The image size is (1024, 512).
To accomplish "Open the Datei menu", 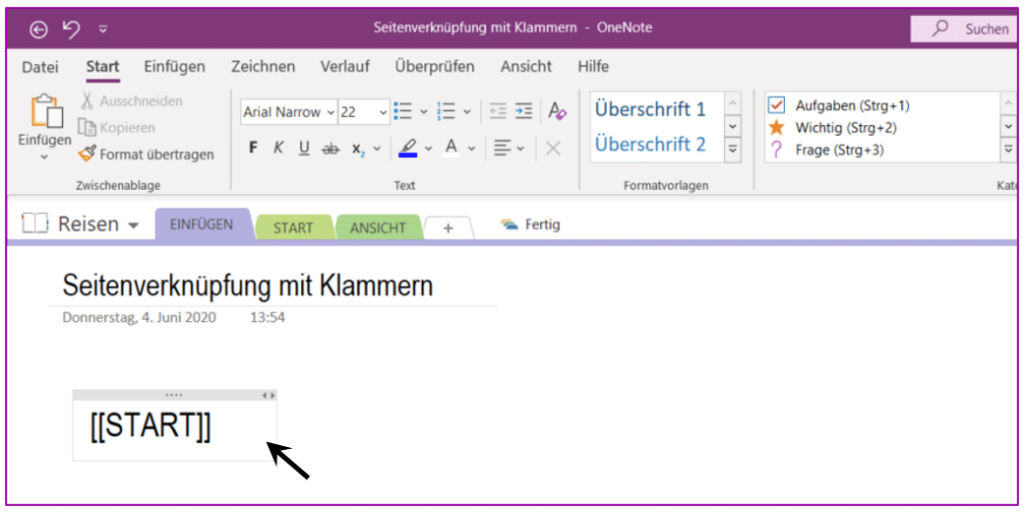I will pos(40,67).
